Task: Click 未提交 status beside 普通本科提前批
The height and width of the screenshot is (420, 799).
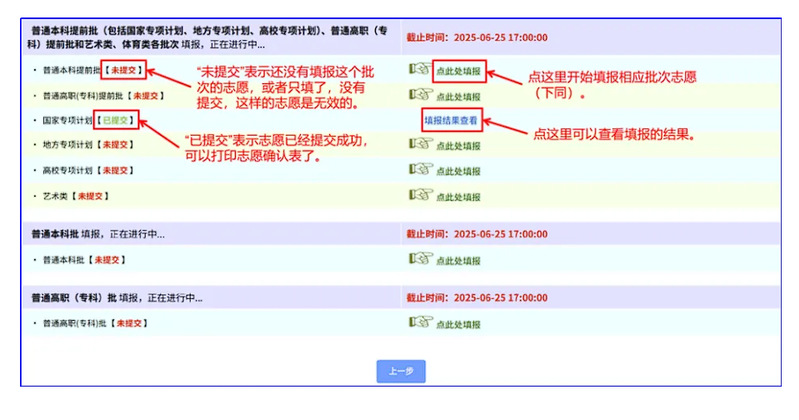Action: [x=125, y=71]
